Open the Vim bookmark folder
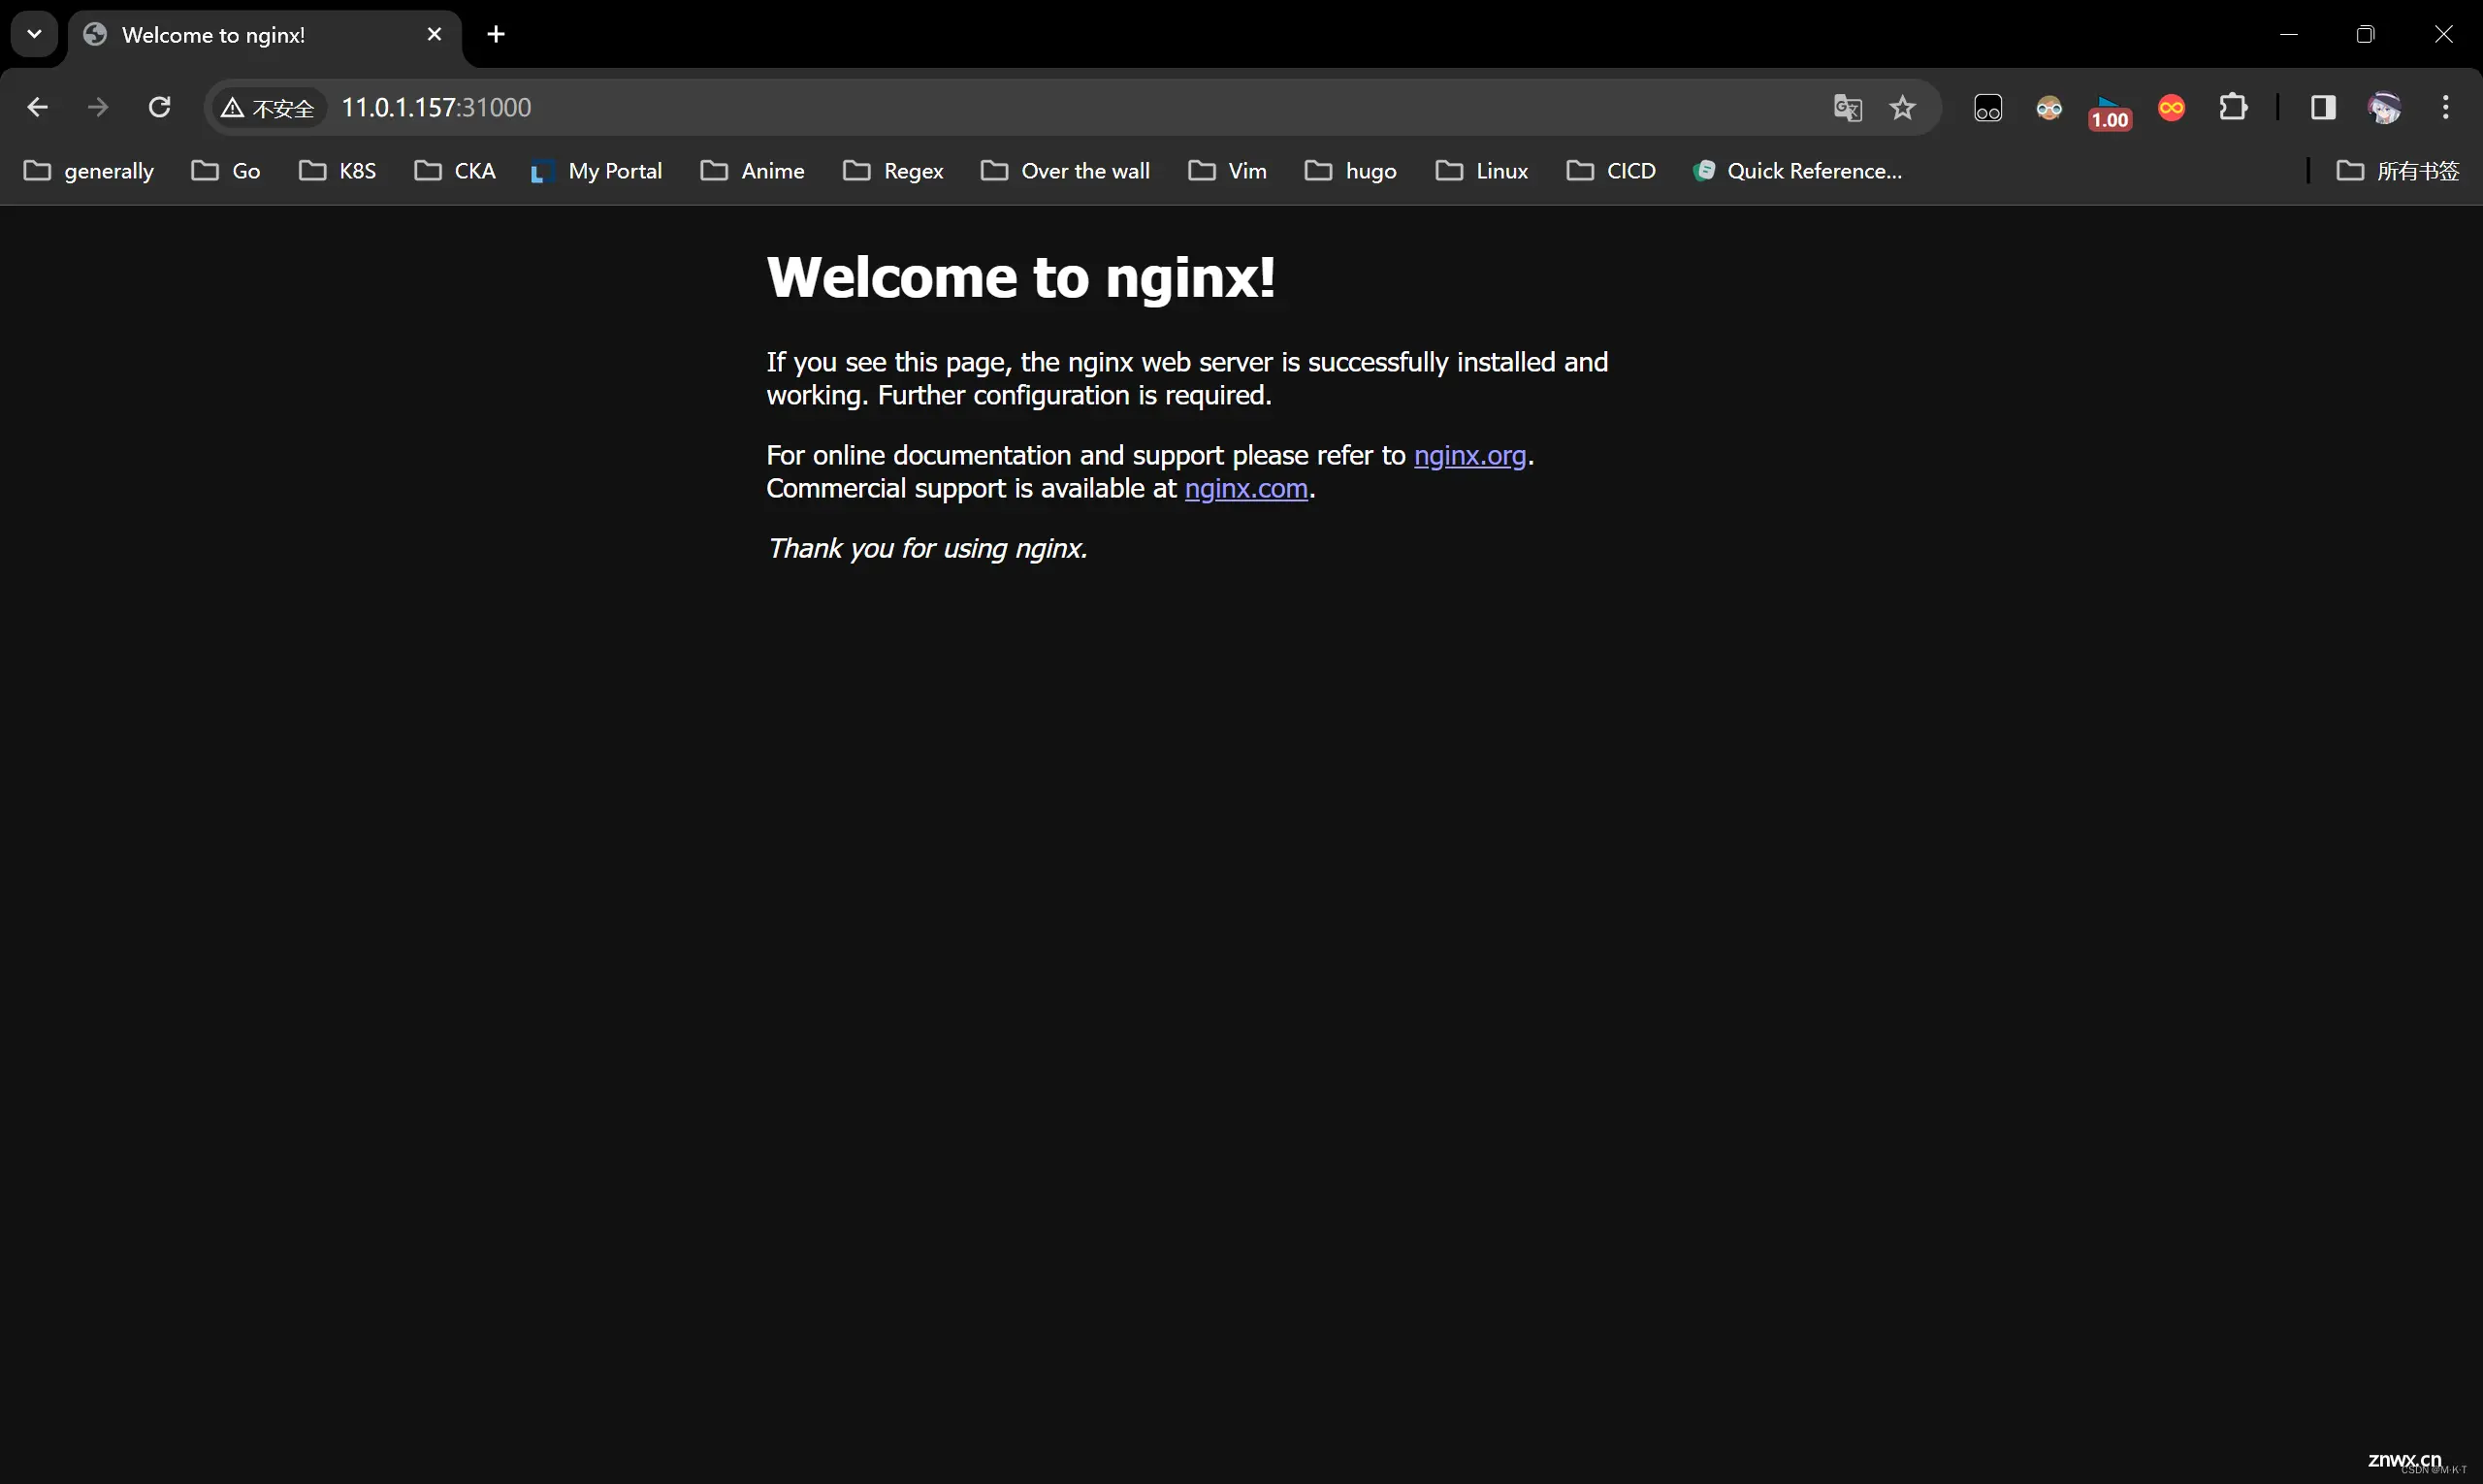Screen dimensions: 2483x1484 1228,171
